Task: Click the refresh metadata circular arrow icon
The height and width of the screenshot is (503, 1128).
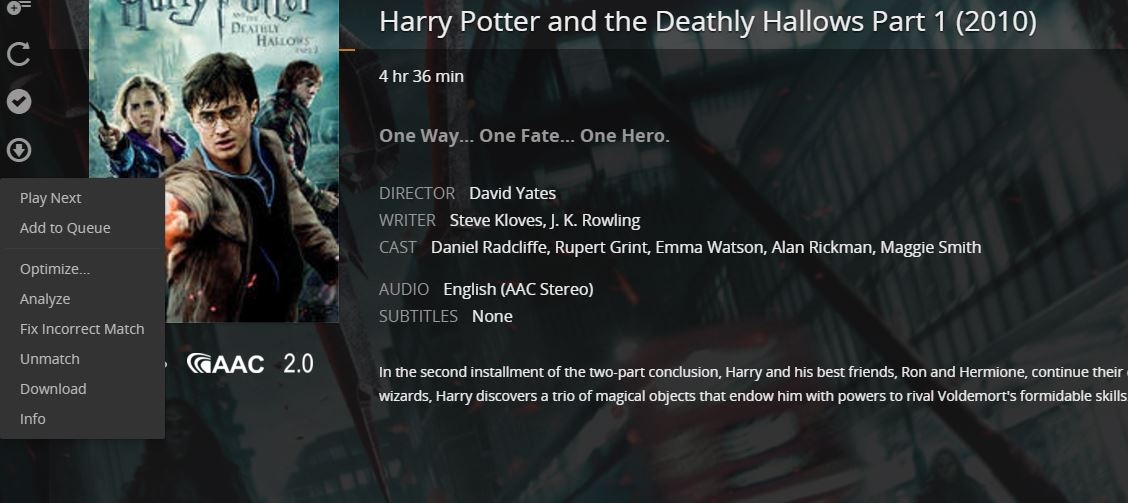Action: point(19,54)
